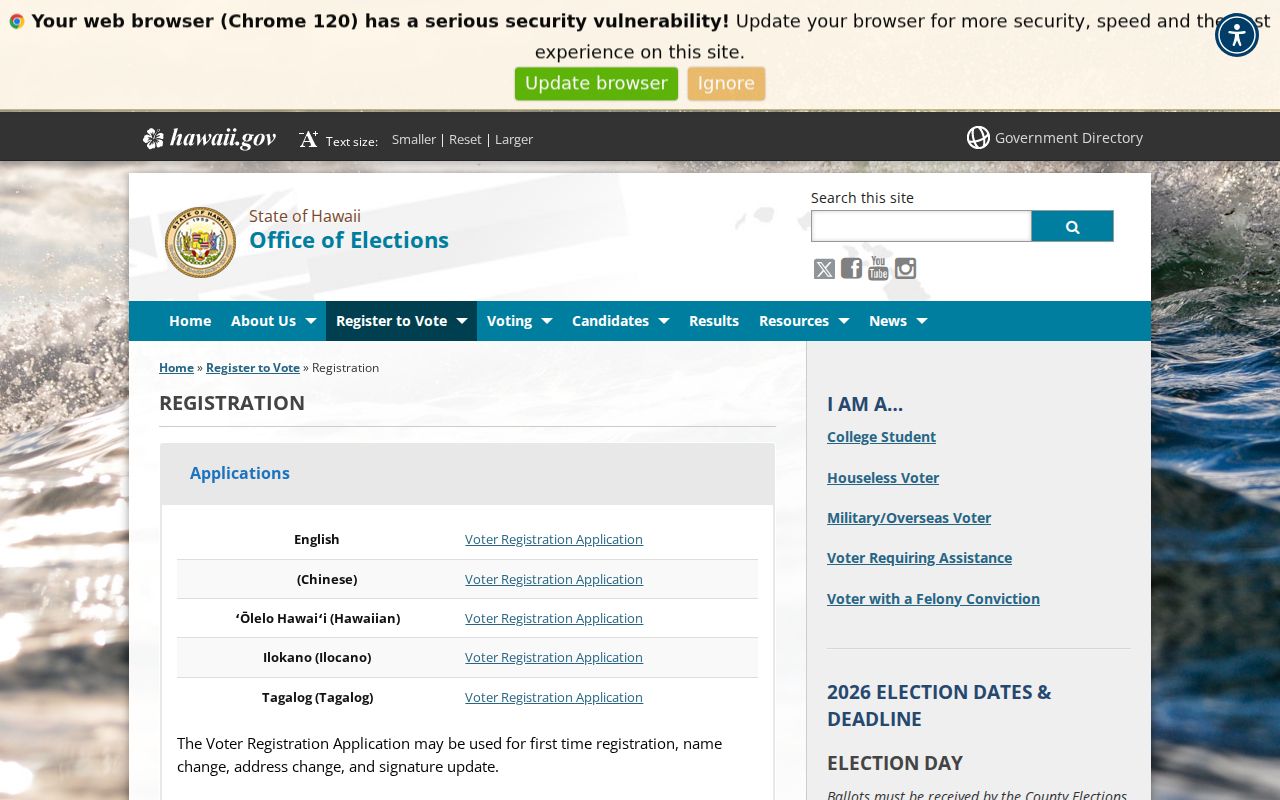Screen dimensions: 1280x800
Task: Open the Voter Requiring Assistance link
Action: [x=919, y=558]
